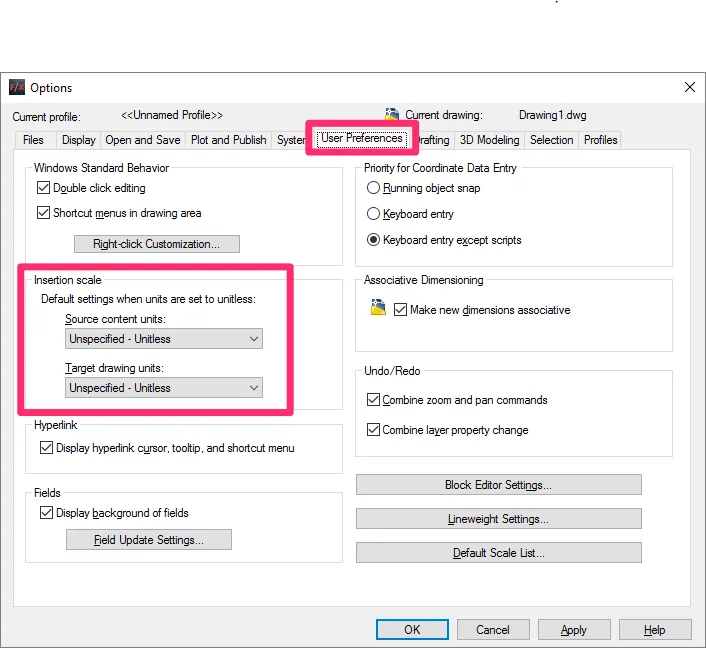Confirm the dialog with OK

coord(412,630)
